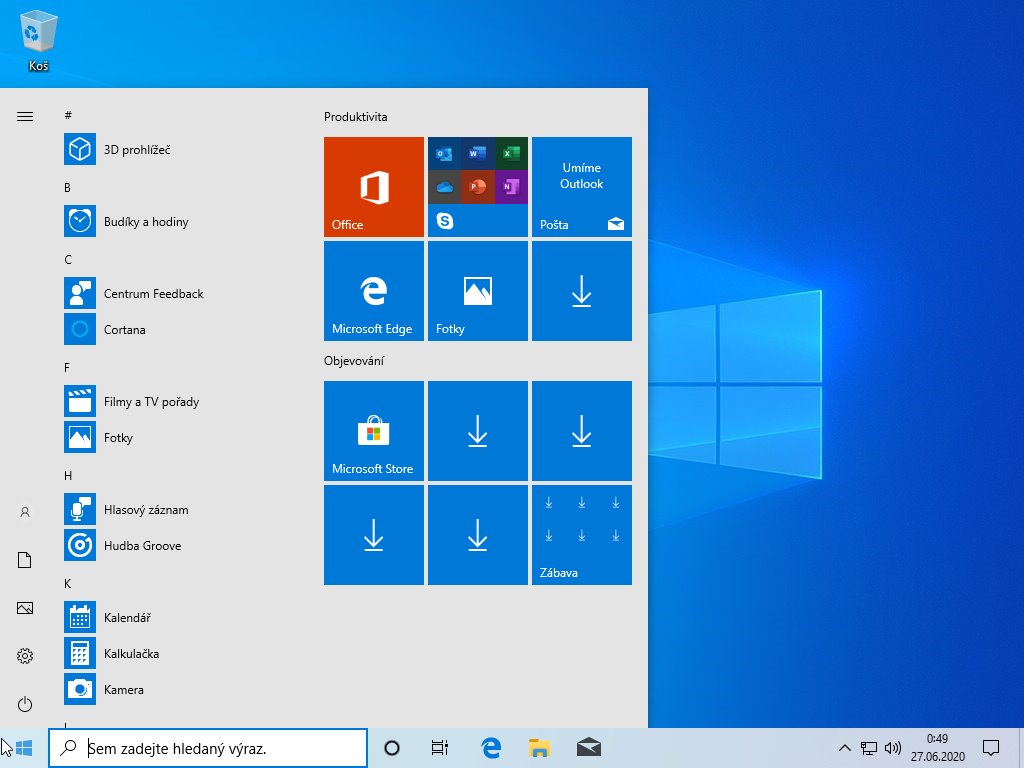The height and width of the screenshot is (768, 1024).
Task: Open the Office tile
Action: 374,187
